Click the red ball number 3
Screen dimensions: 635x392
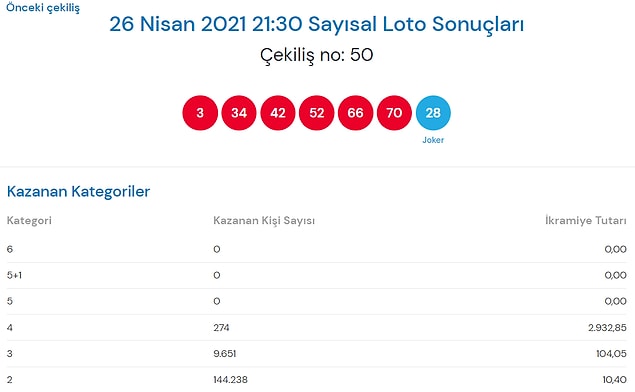point(200,113)
